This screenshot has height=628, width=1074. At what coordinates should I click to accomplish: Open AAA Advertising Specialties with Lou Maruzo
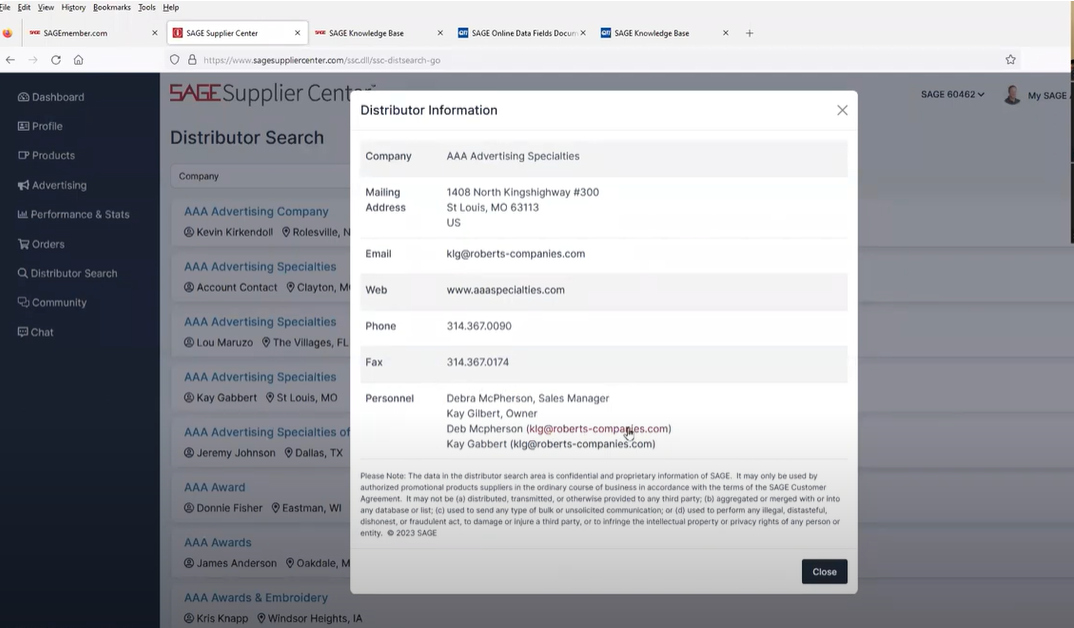(260, 322)
